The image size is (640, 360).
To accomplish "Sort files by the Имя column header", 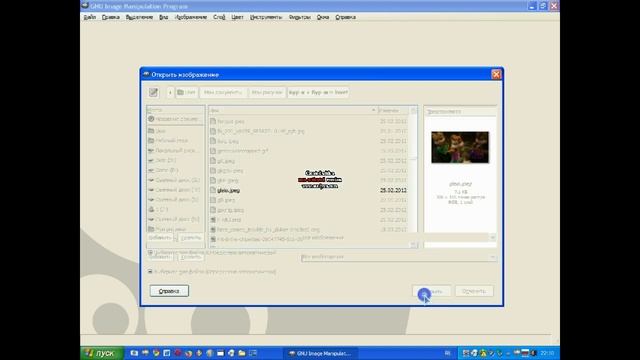I will pos(293,111).
